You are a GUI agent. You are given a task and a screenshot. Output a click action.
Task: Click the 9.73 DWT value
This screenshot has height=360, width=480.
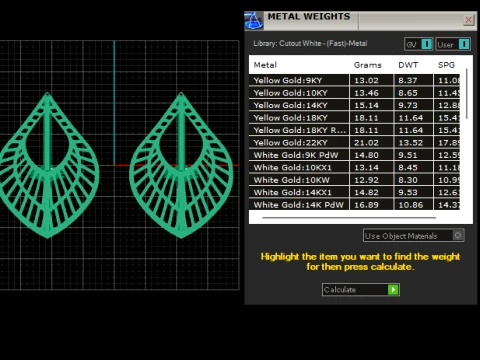(x=408, y=105)
